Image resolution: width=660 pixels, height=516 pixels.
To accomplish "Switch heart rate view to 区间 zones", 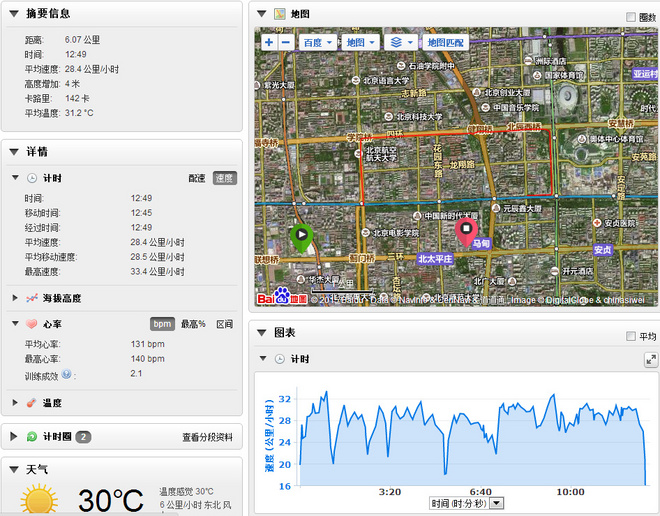I will [x=225, y=324].
